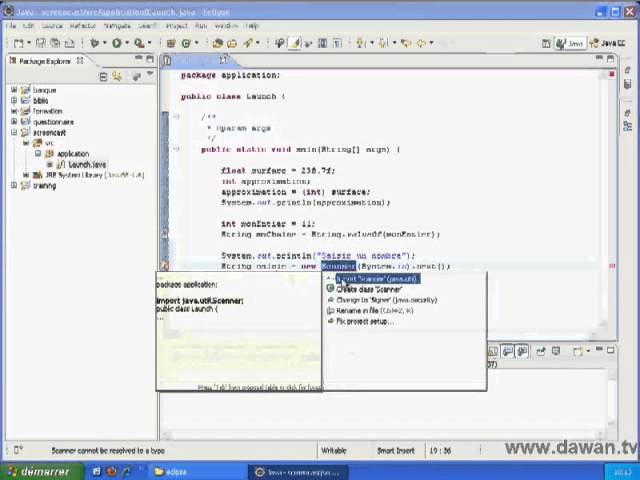Click the top icon in right fast-view bar
640x480 pixels.
(628, 71)
